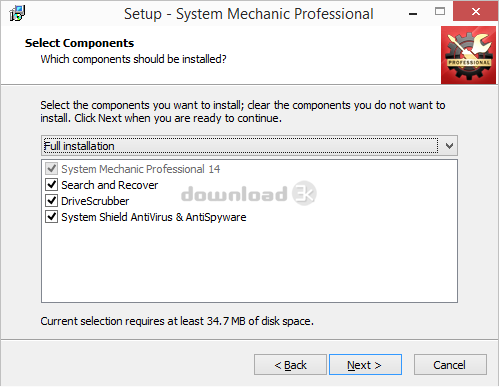Minimize the setup window
The image size is (499, 387).
pos(413,13)
